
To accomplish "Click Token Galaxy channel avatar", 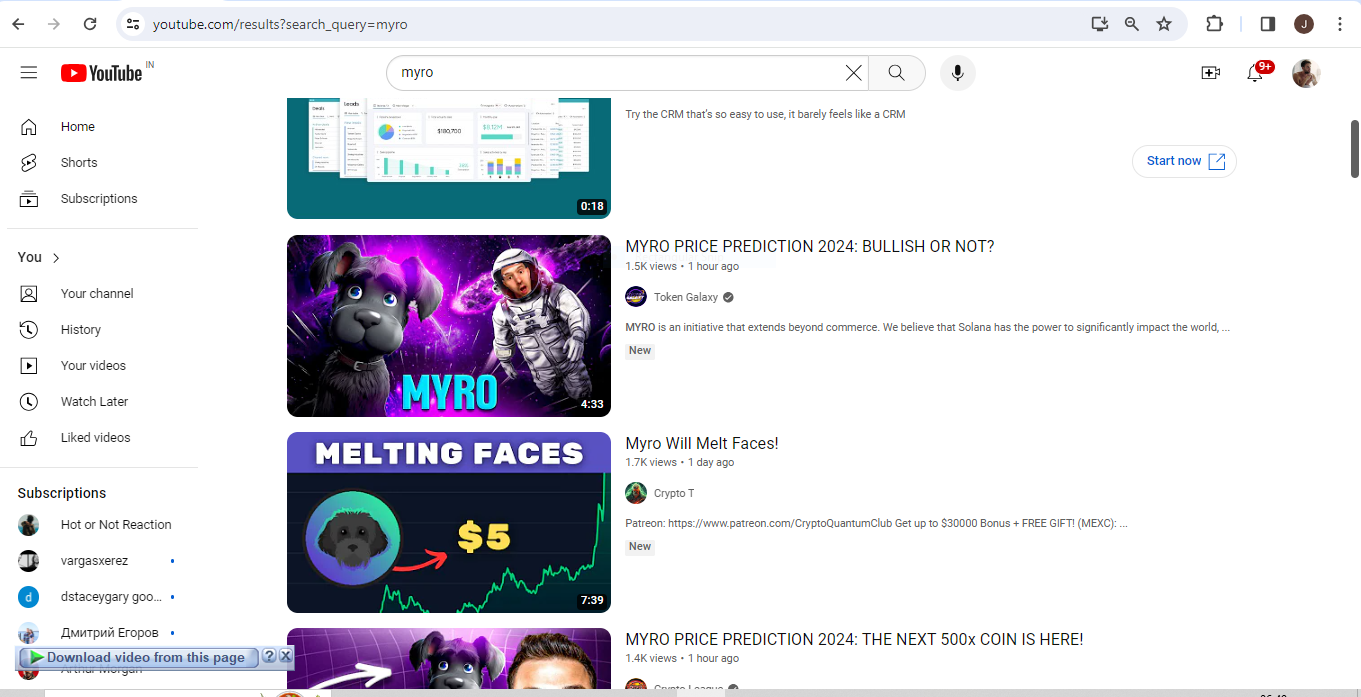I will tap(636, 297).
